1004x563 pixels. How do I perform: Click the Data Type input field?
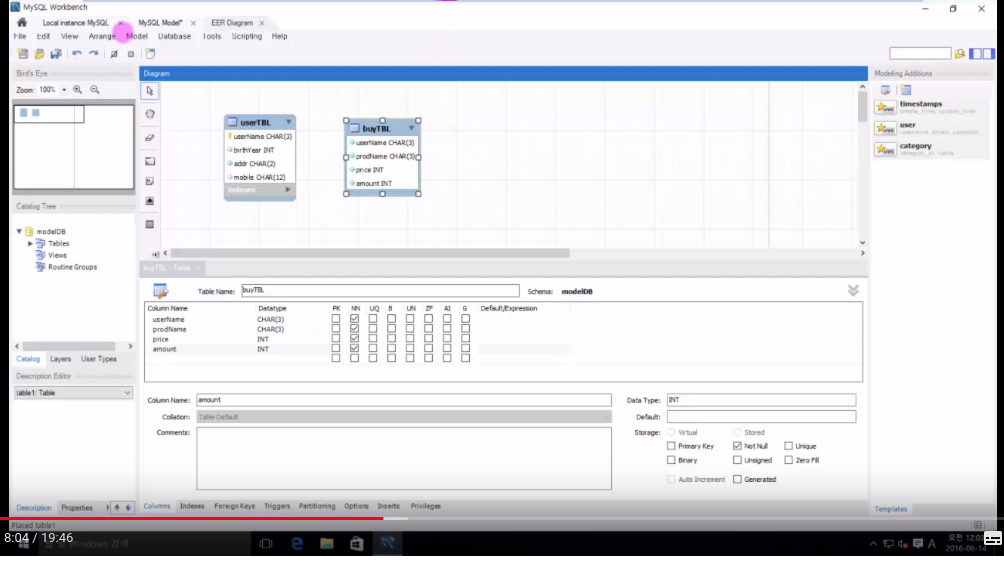point(761,400)
